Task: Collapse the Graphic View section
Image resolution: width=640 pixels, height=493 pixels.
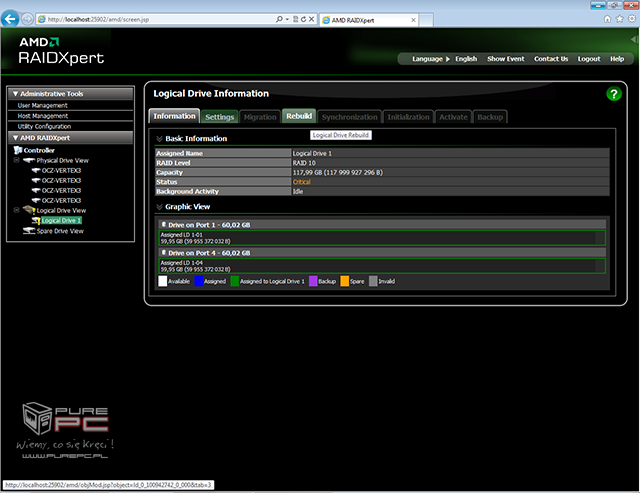Action: coord(159,207)
